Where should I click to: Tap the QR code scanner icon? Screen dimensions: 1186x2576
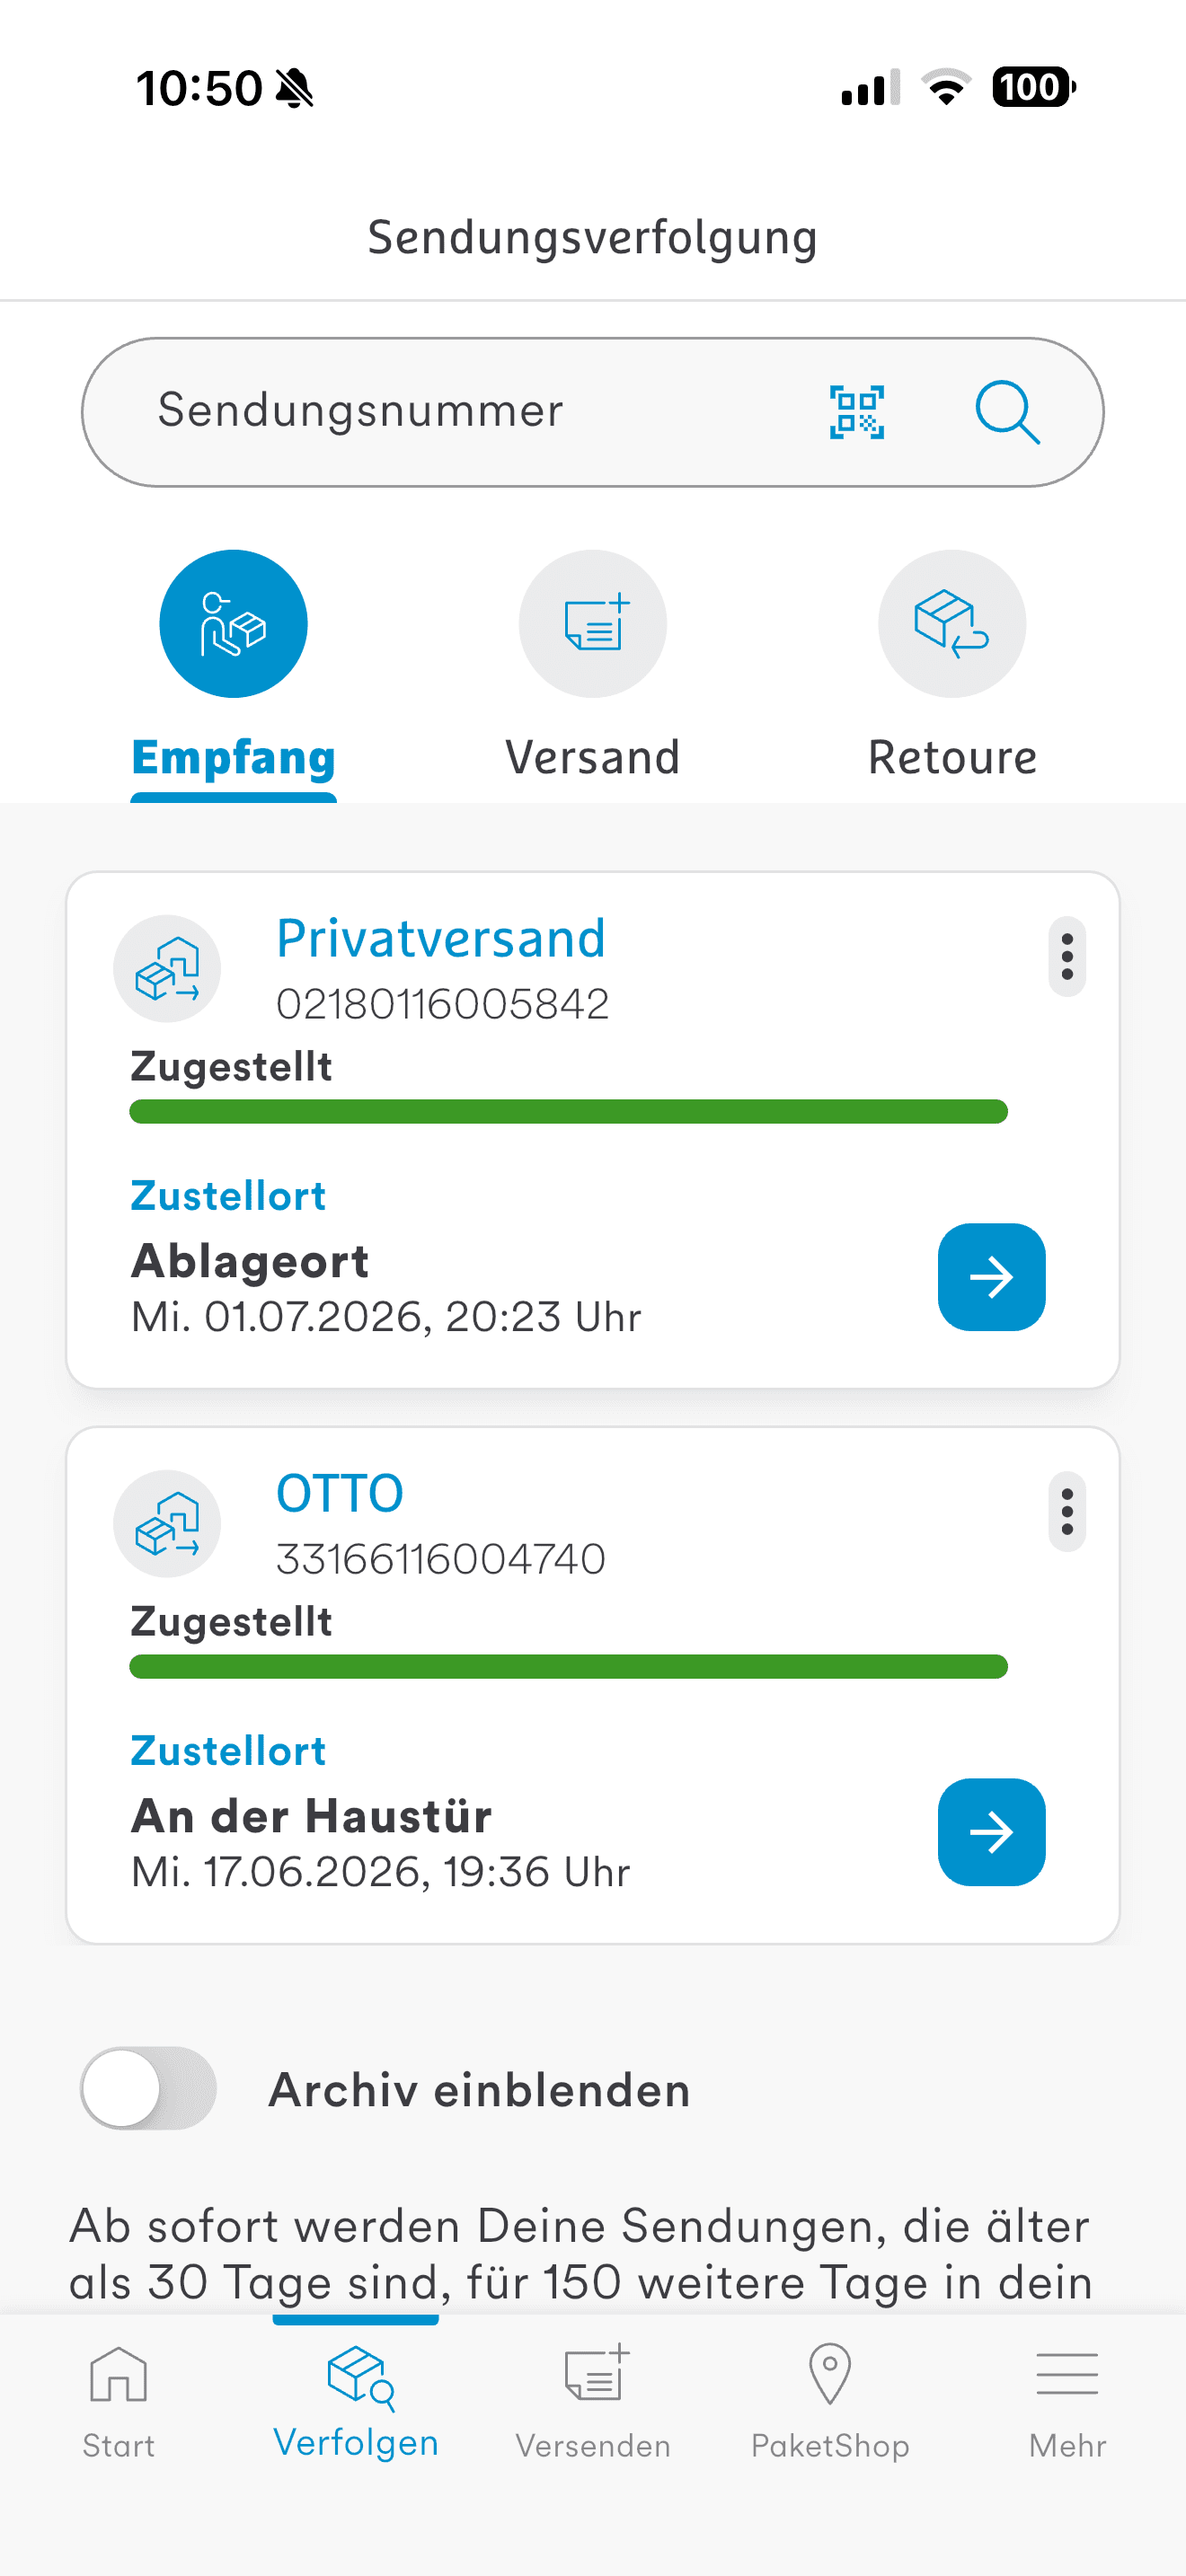click(857, 412)
